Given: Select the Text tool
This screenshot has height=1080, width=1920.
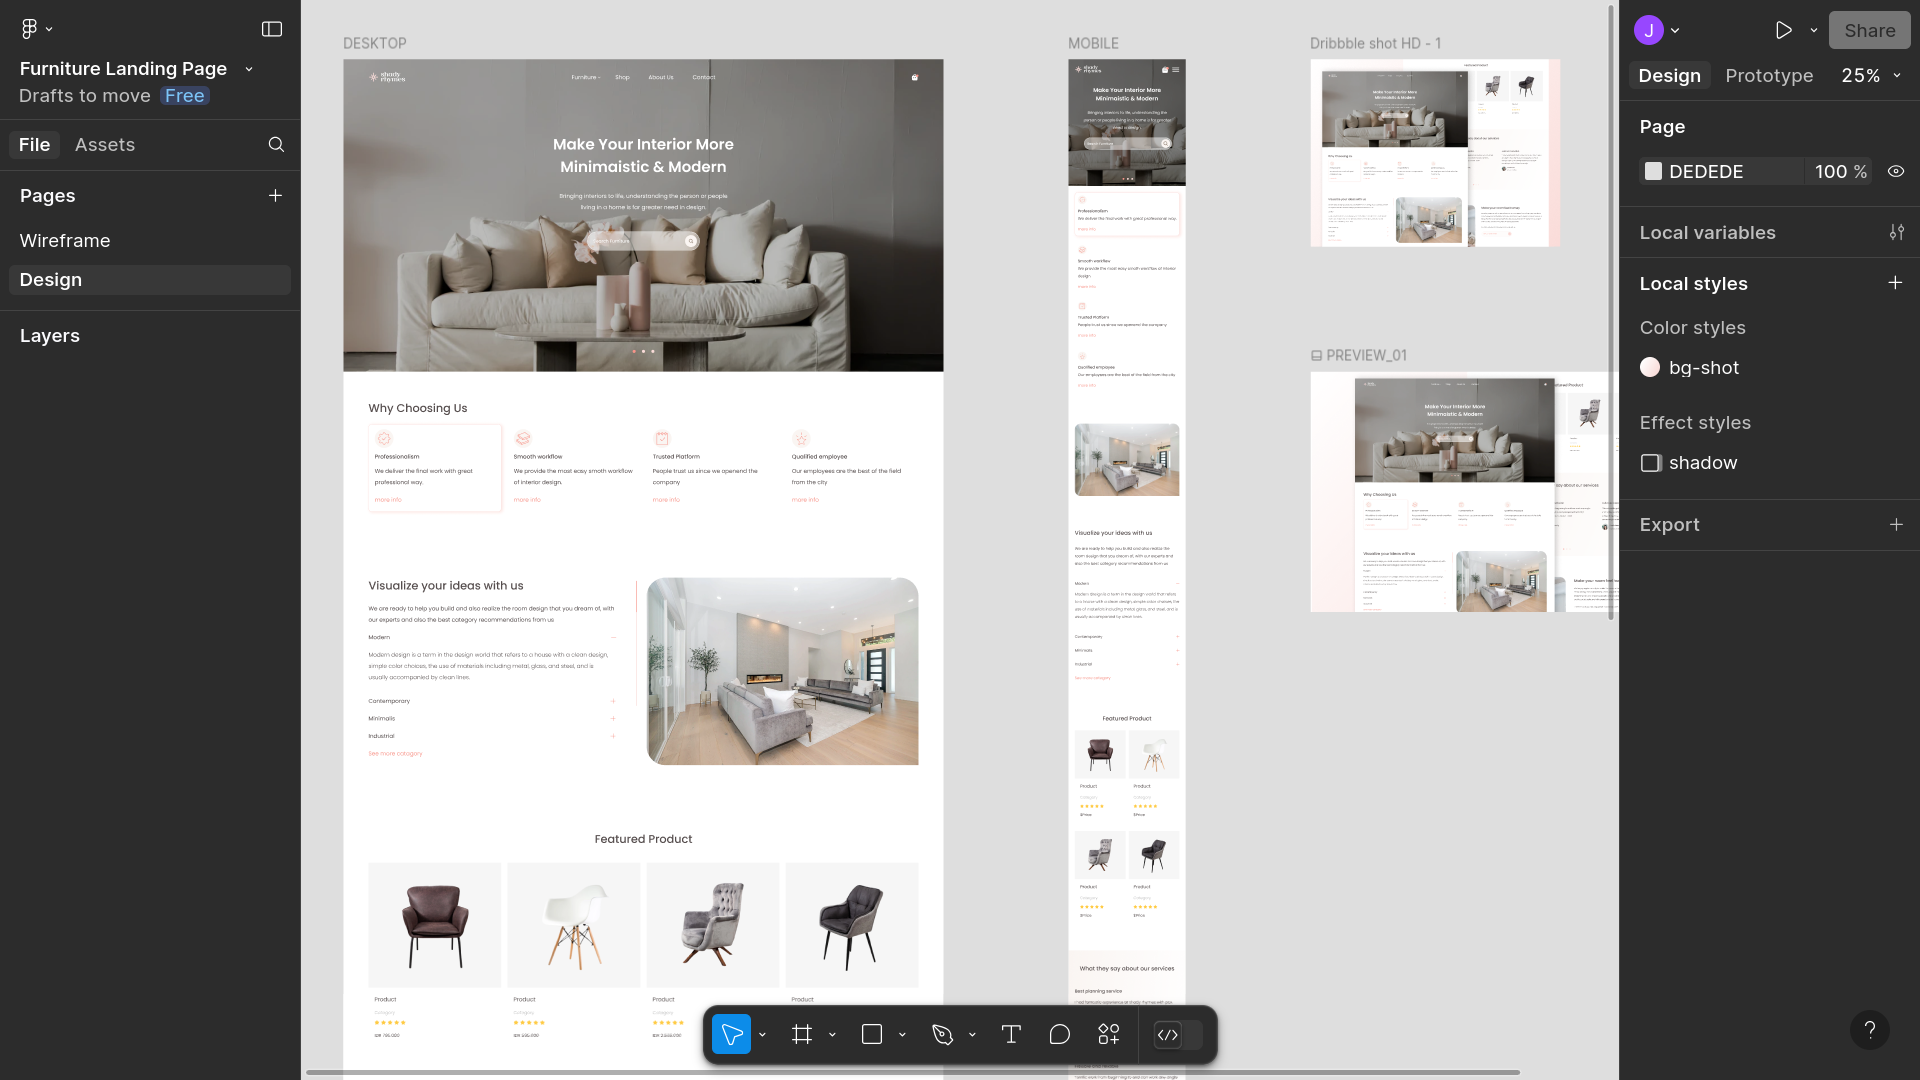Looking at the screenshot, I should click(x=1011, y=1034).
